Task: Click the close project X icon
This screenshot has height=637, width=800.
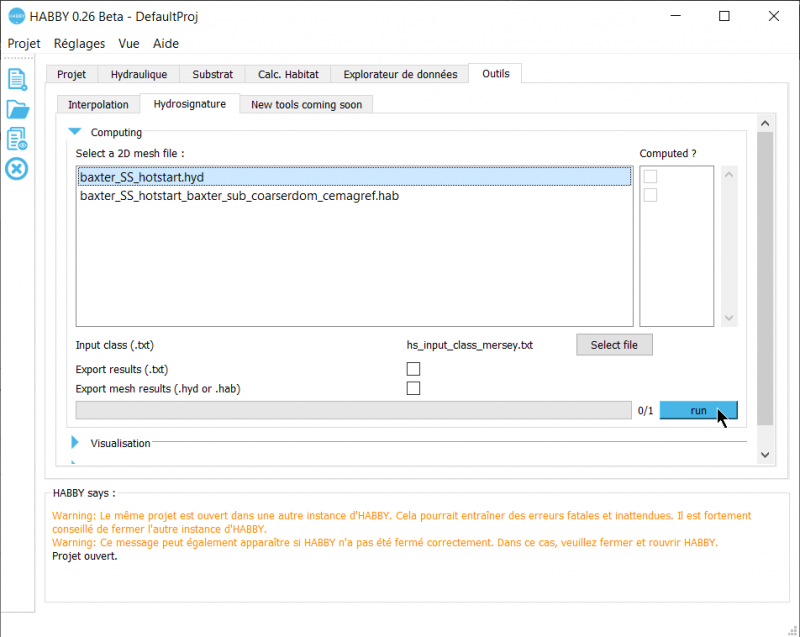Action: 16,169
